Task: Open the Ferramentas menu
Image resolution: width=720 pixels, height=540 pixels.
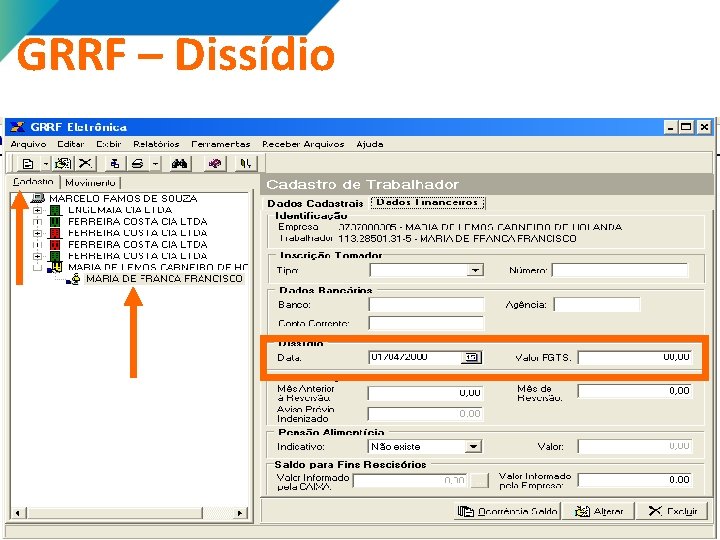Action: tap(221, 144)
